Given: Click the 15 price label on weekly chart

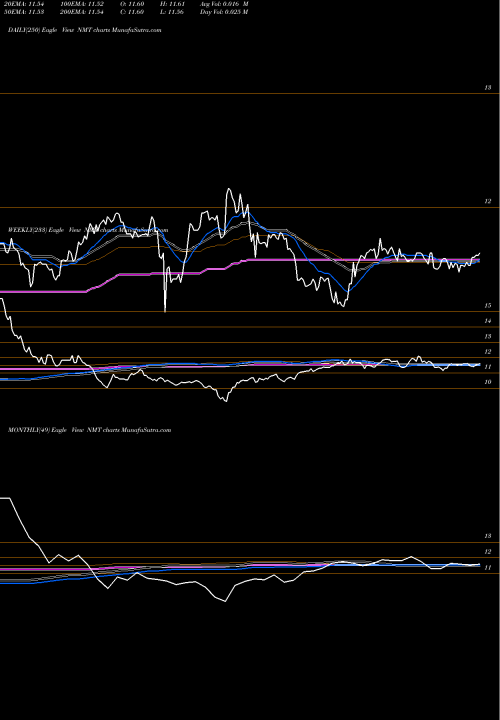Looking at the screenshot, I should [x=488, y=305].
